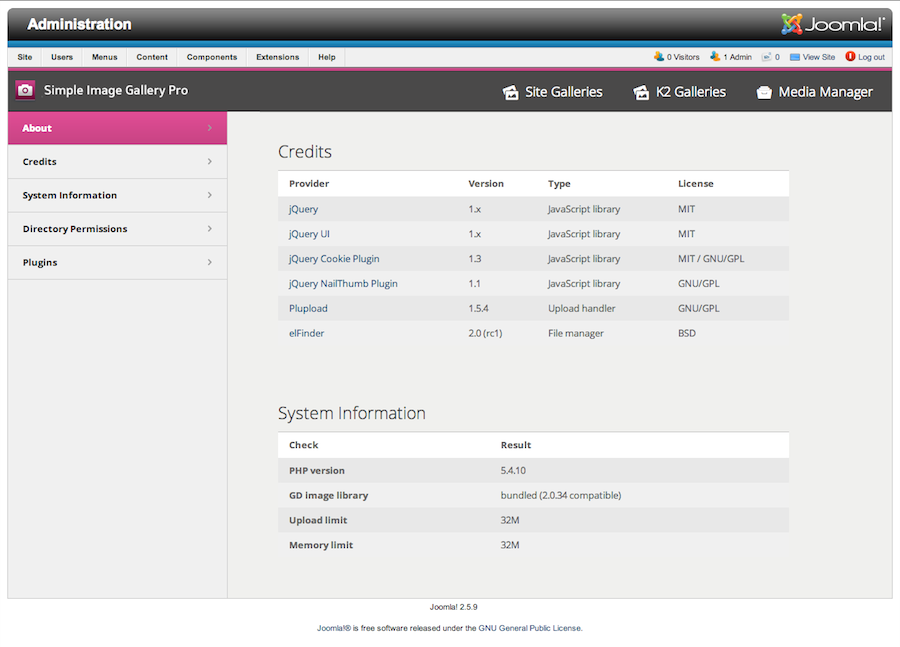Click the Log out link
The width and height of the screenshot is (900, 647).
pyautogui.click(x=871, y=57)
